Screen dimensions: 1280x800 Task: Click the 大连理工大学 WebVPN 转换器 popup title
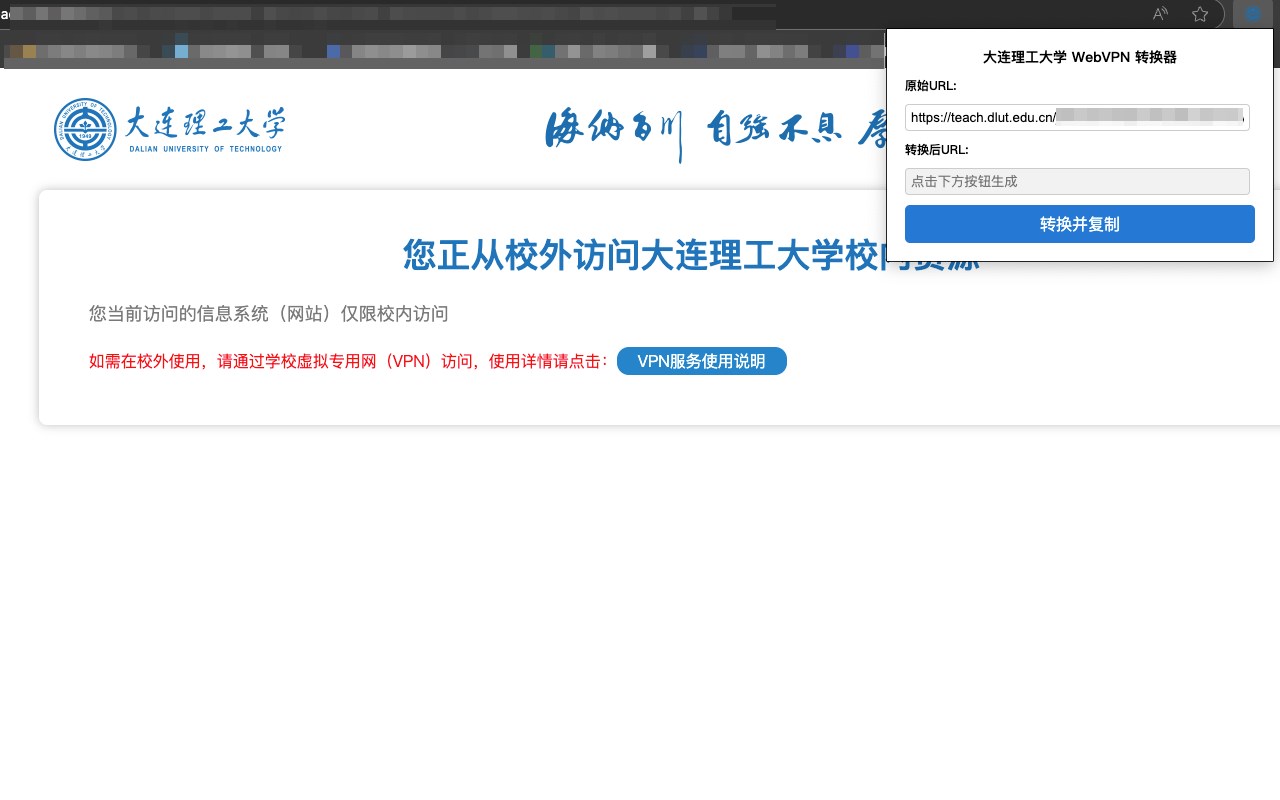pyautogui.click(x=1080, y=57)
